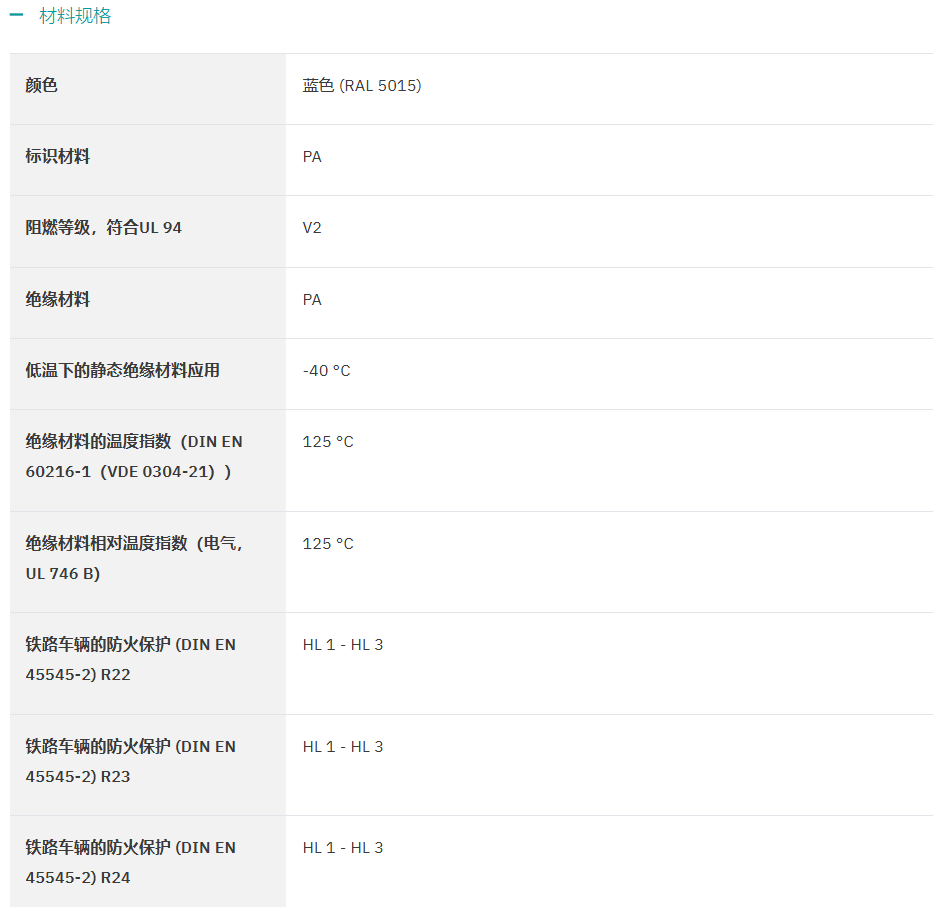Click 125 °C value for UL 746 B

(328, 544)
